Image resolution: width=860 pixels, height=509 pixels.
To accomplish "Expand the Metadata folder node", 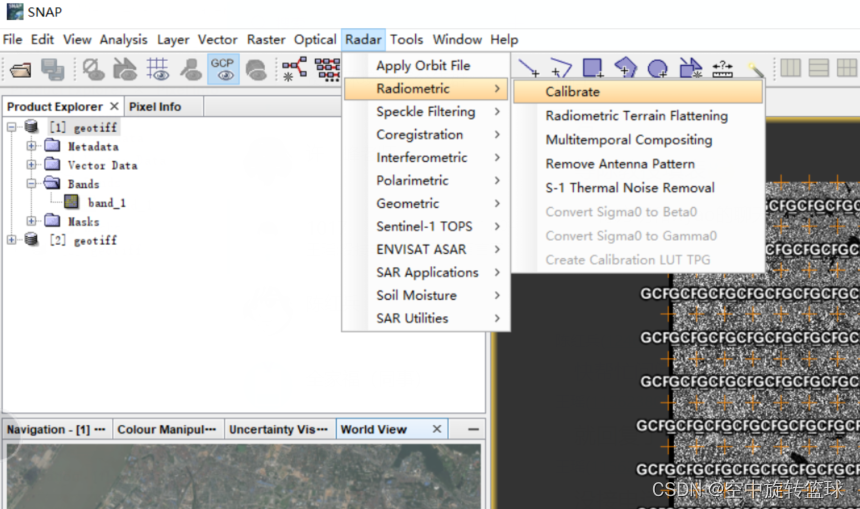I will tap(32, 146).
